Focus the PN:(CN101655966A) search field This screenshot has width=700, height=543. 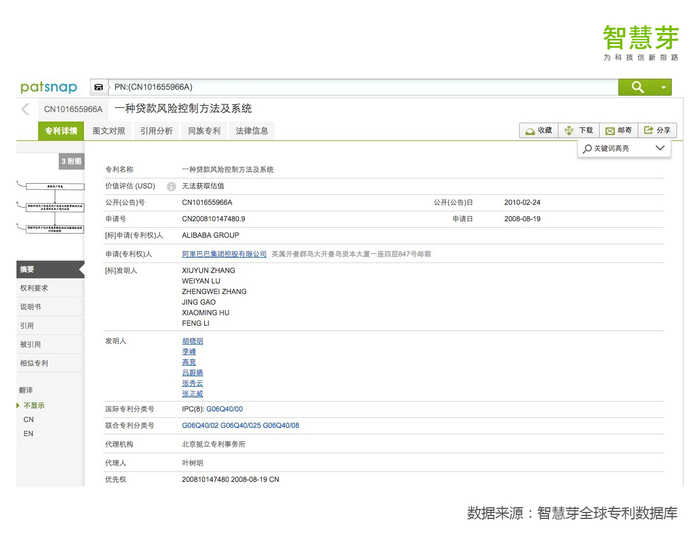point(364,87)
